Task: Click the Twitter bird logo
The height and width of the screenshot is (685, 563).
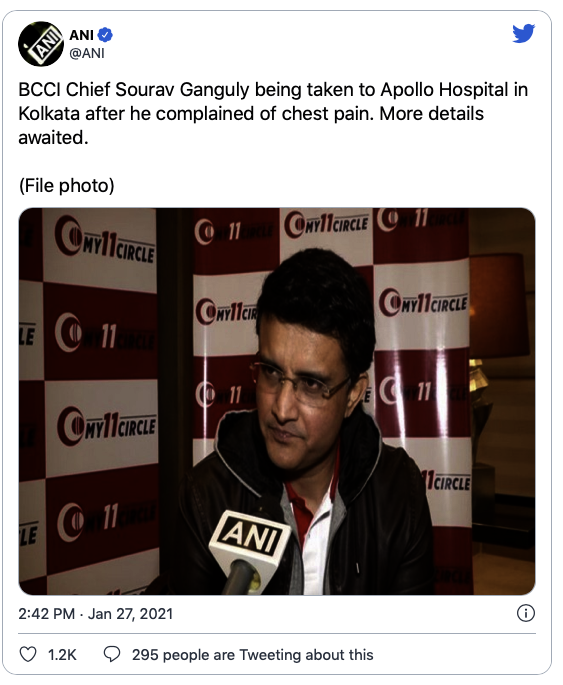Action: pyautogui.click(x=524, y=34)
